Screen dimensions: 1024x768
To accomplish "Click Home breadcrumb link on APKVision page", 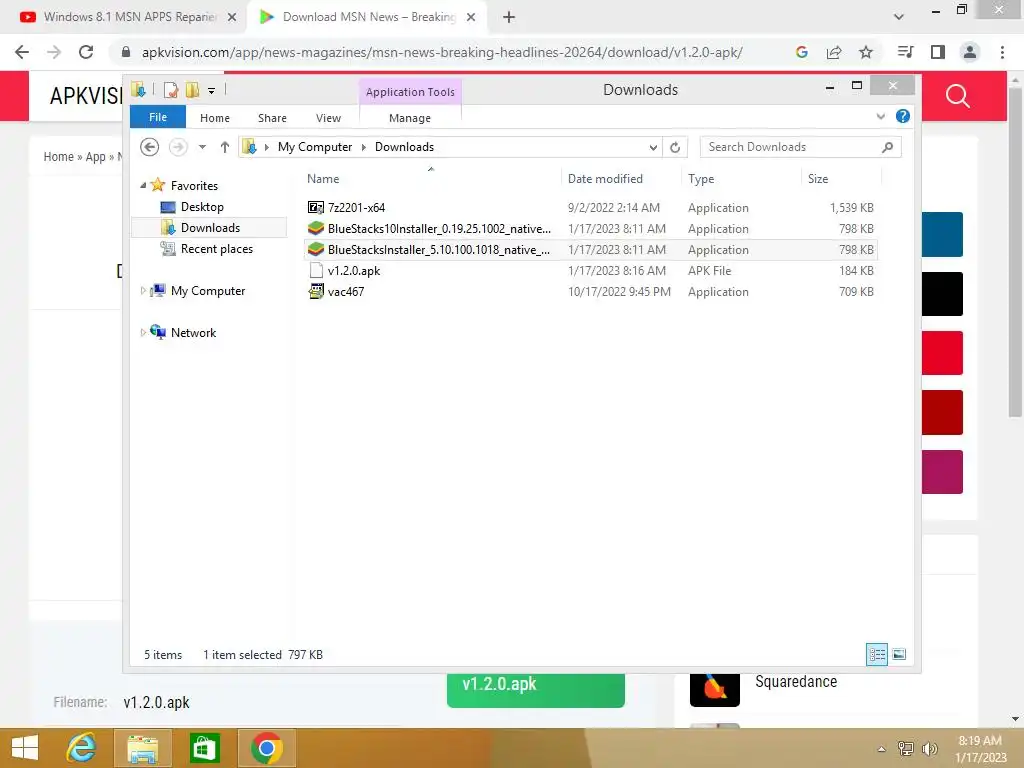I will click(58, 157).
